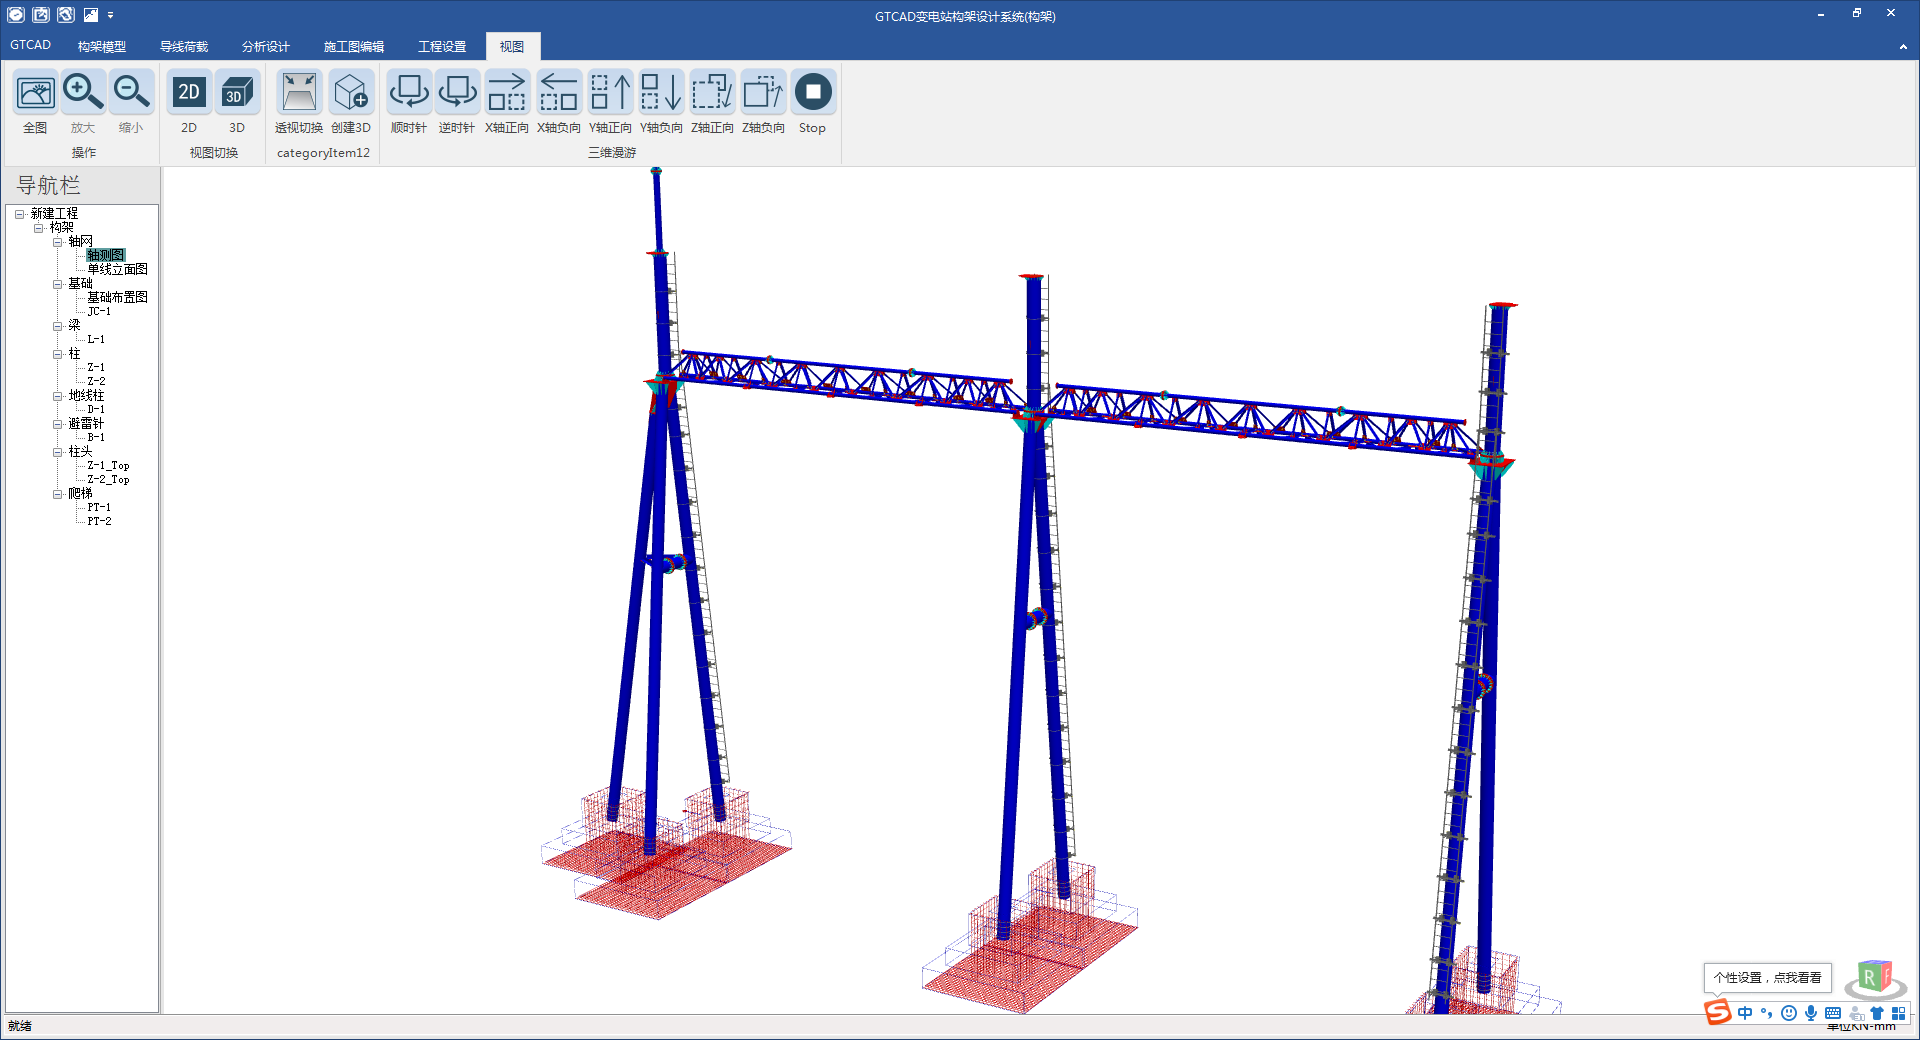The image size is (1920, 1040).
Task: Click the Z轴负向 roaming icon
Action: click(763, 93)
